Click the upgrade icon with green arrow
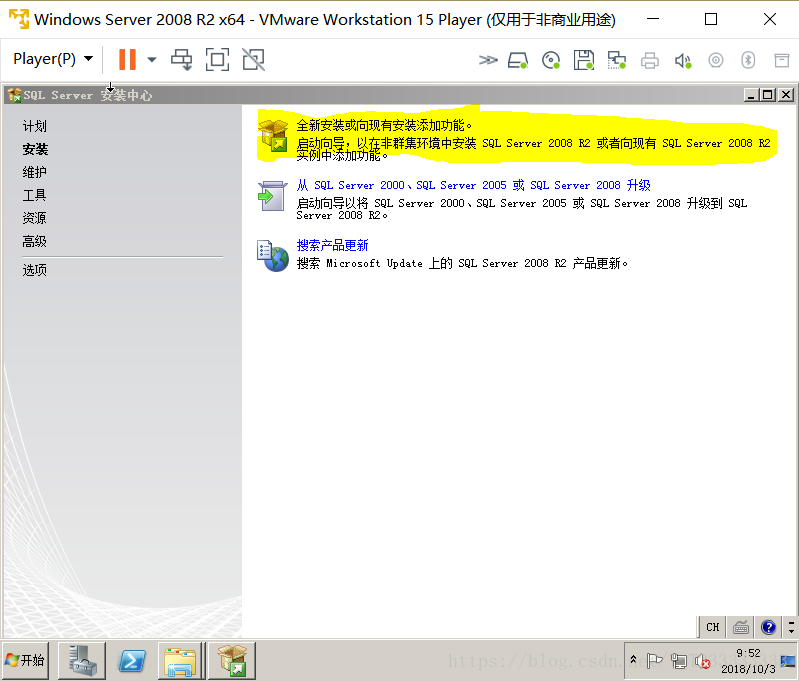The width and height of the screenshot is (799, 681). click(x=273, y=196)
